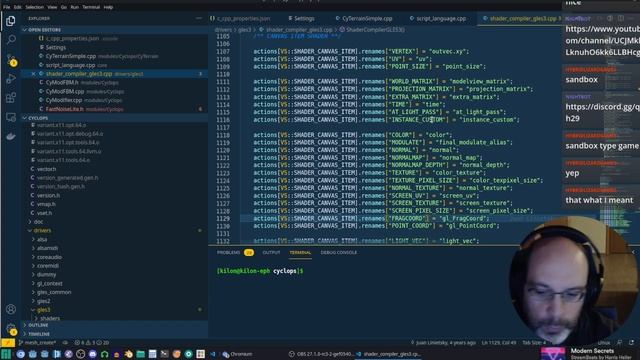Switch to the Output panel tab

[271, 253]
